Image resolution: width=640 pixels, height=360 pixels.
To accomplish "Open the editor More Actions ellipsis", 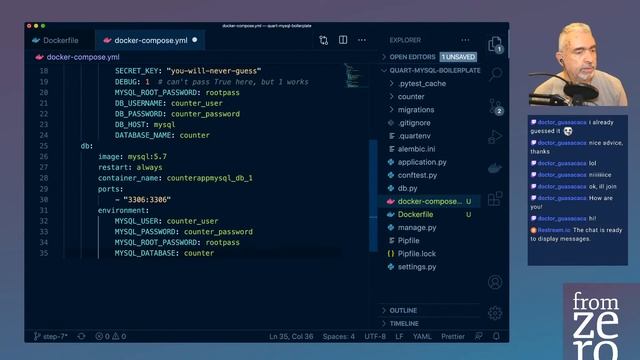I will 362,40.
